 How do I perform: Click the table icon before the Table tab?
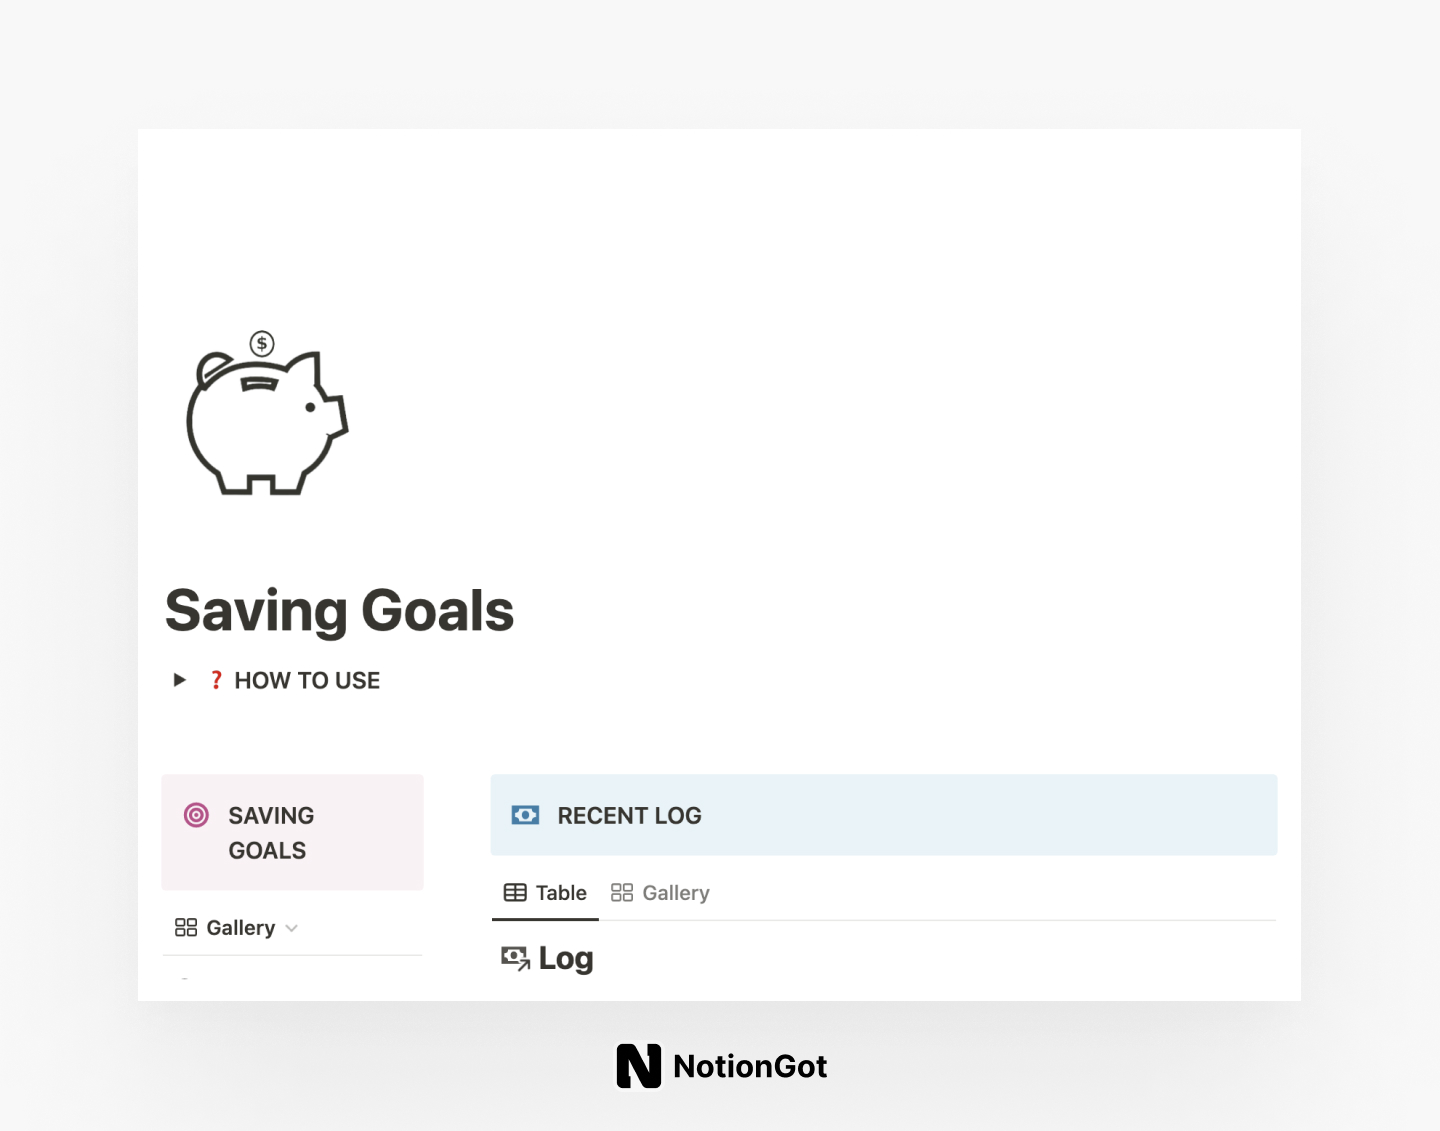click(516, 892)
